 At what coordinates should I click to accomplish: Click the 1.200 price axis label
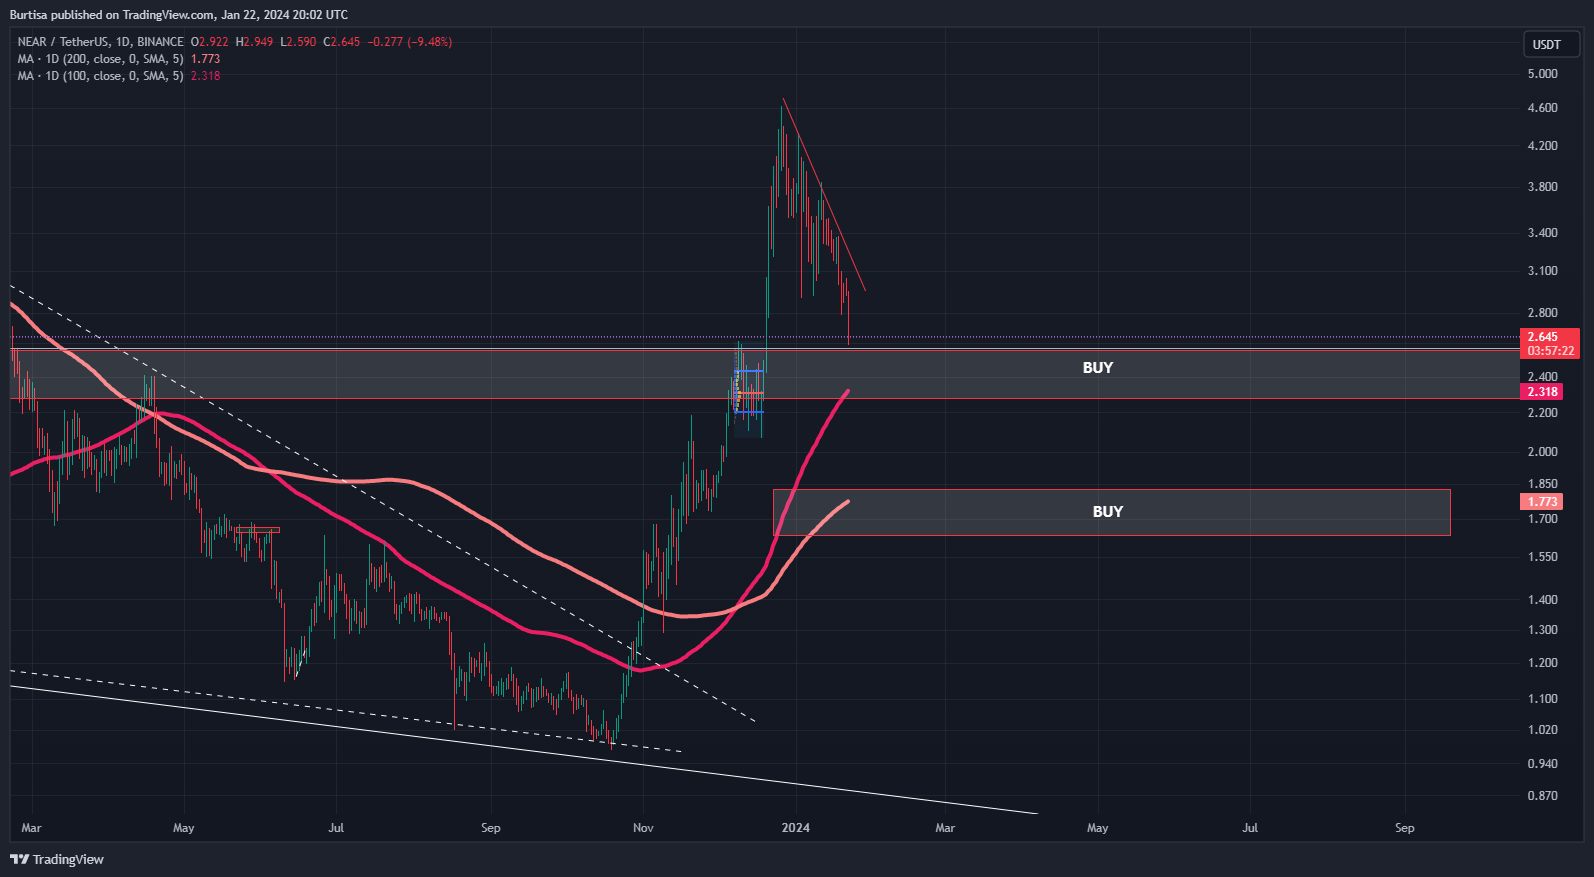point(1542,663)
